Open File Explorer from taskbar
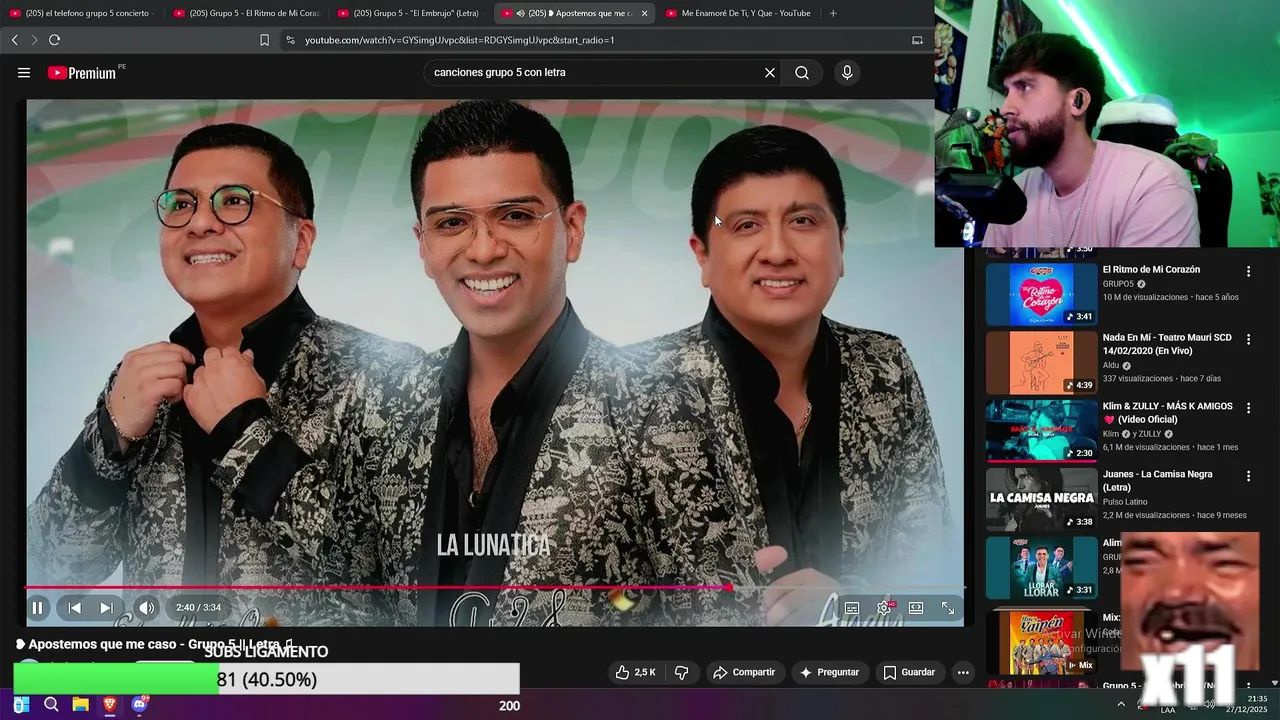 (x=80, y=705)
